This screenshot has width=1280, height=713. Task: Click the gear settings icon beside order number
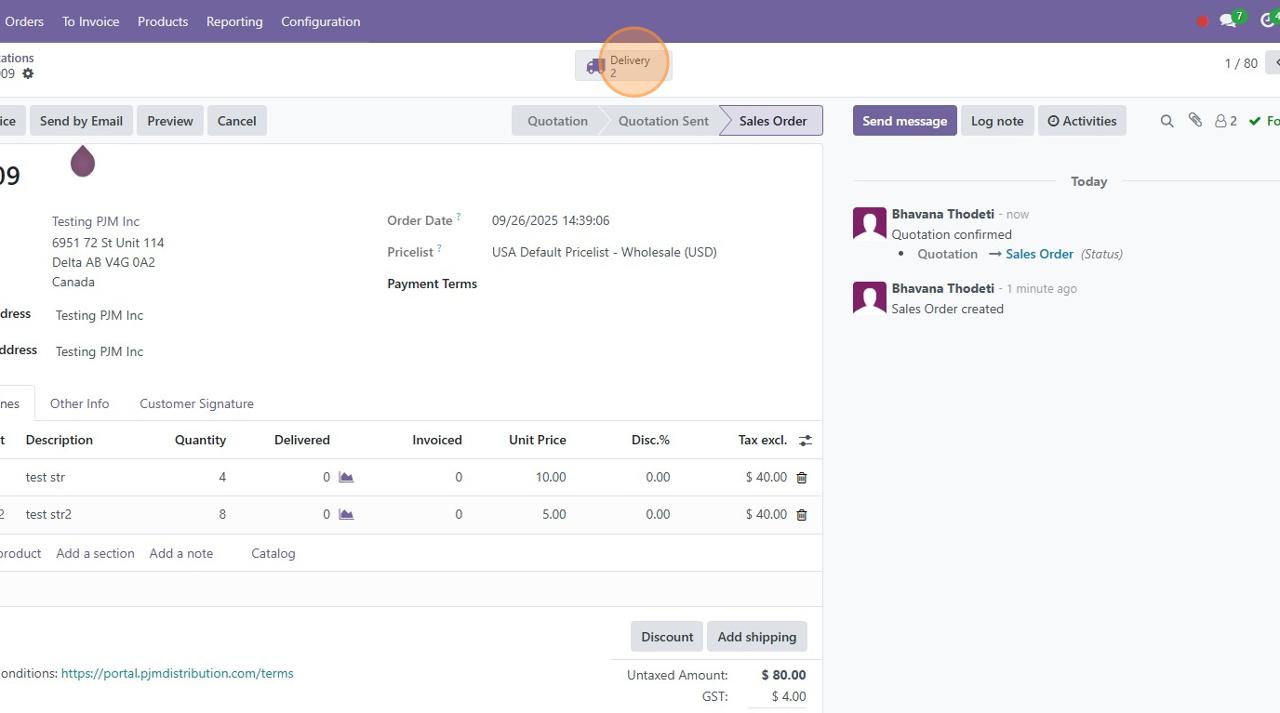coord(28,74)
